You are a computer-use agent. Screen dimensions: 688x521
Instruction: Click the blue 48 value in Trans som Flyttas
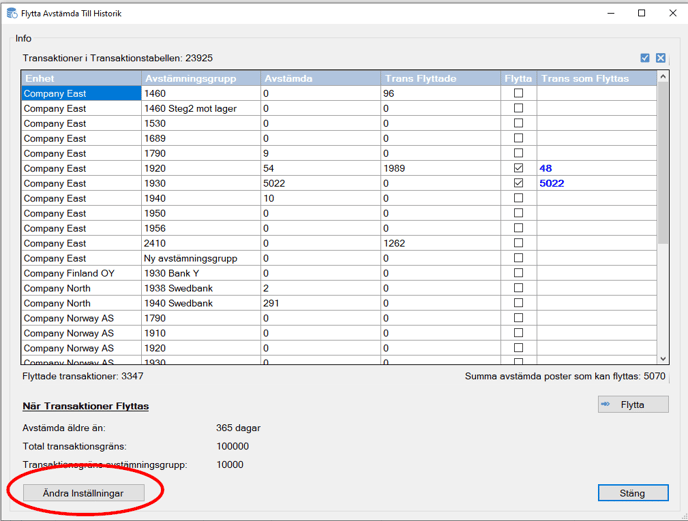pyautogui.click(x=545, y=169)
